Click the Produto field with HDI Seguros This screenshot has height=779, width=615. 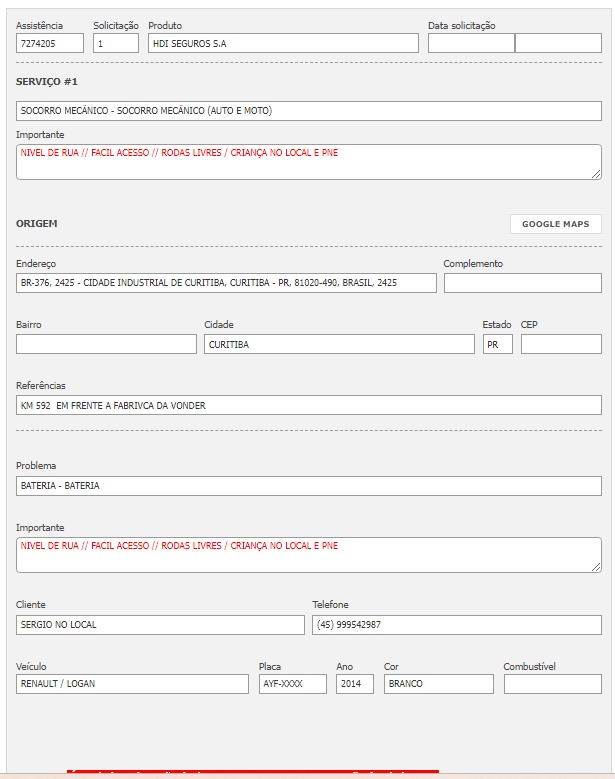click(x=283, y=43)
